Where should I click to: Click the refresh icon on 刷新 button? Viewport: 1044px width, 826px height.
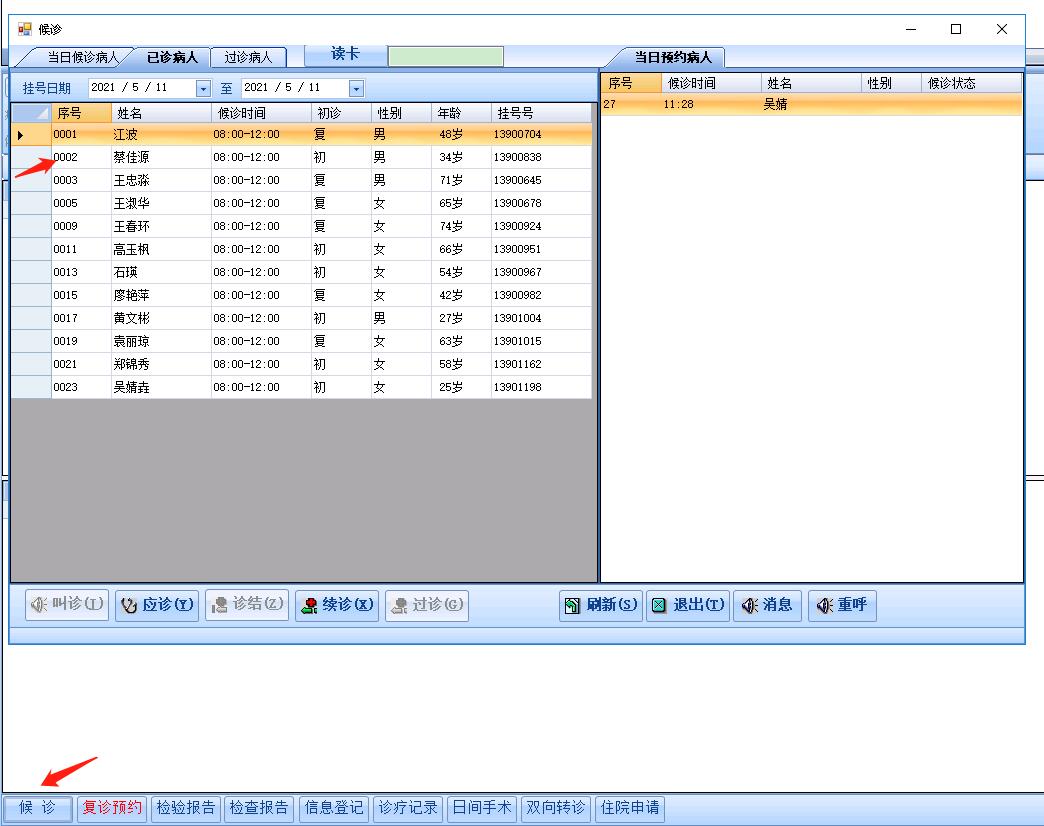573,605
